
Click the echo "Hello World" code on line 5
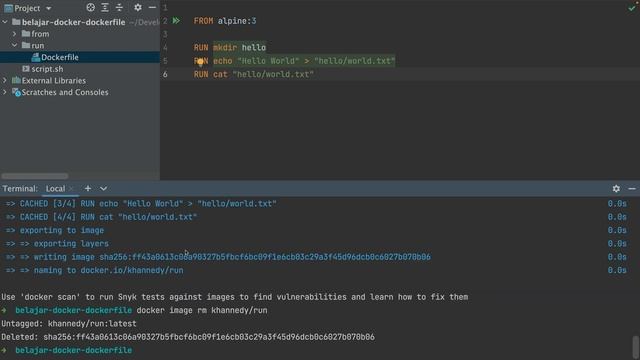[x=304, y=61]
